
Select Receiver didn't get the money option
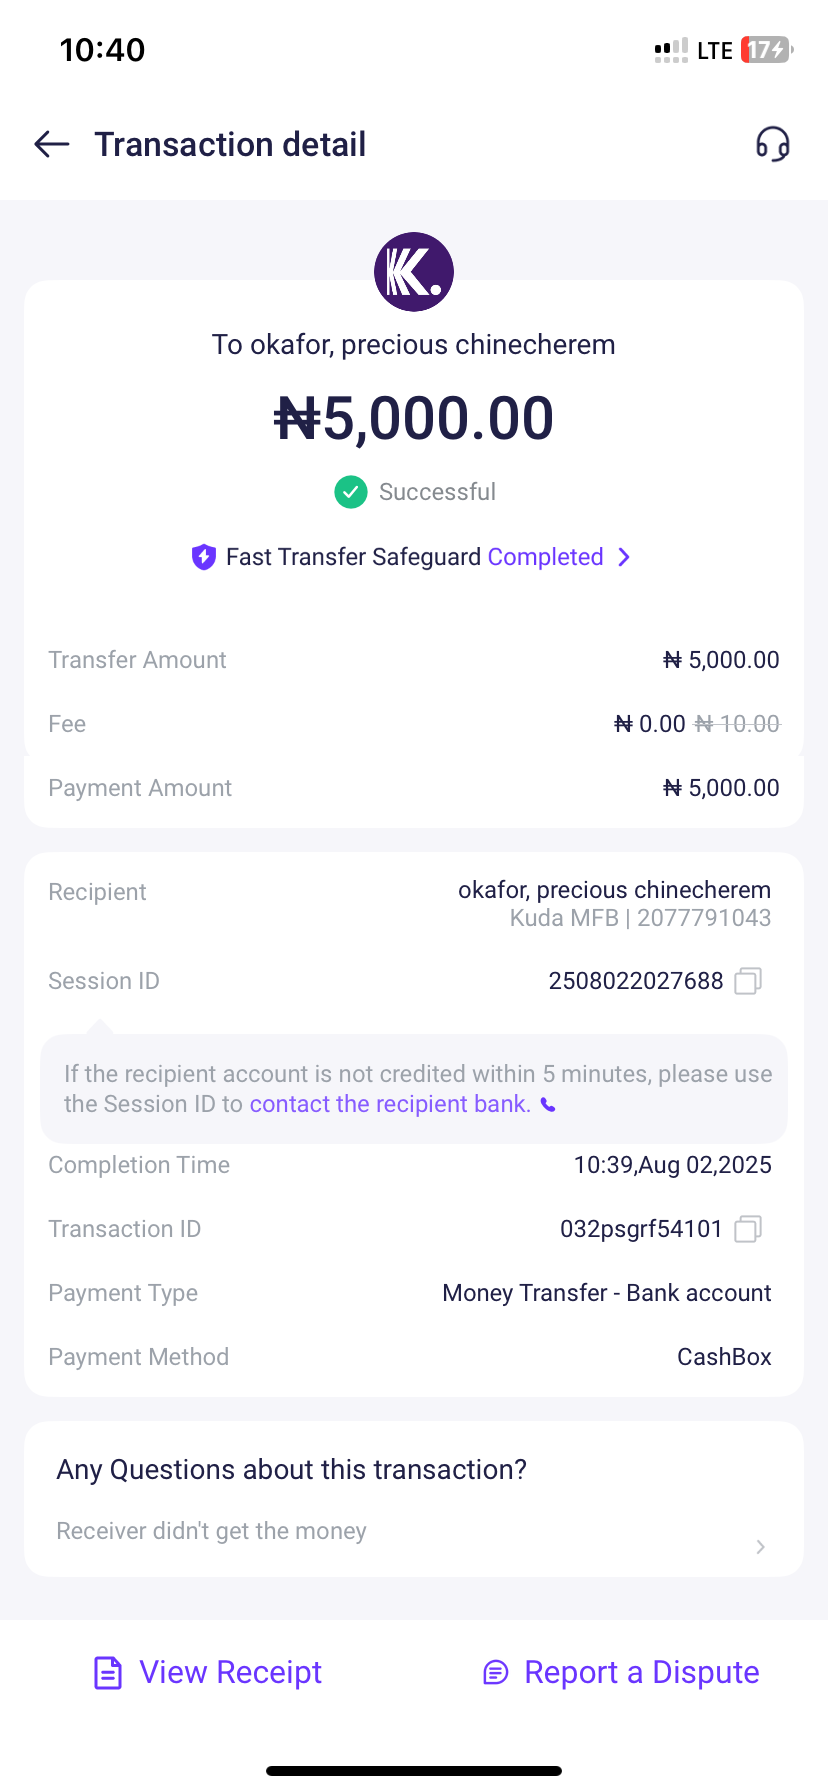click(x=212, y=1531)
